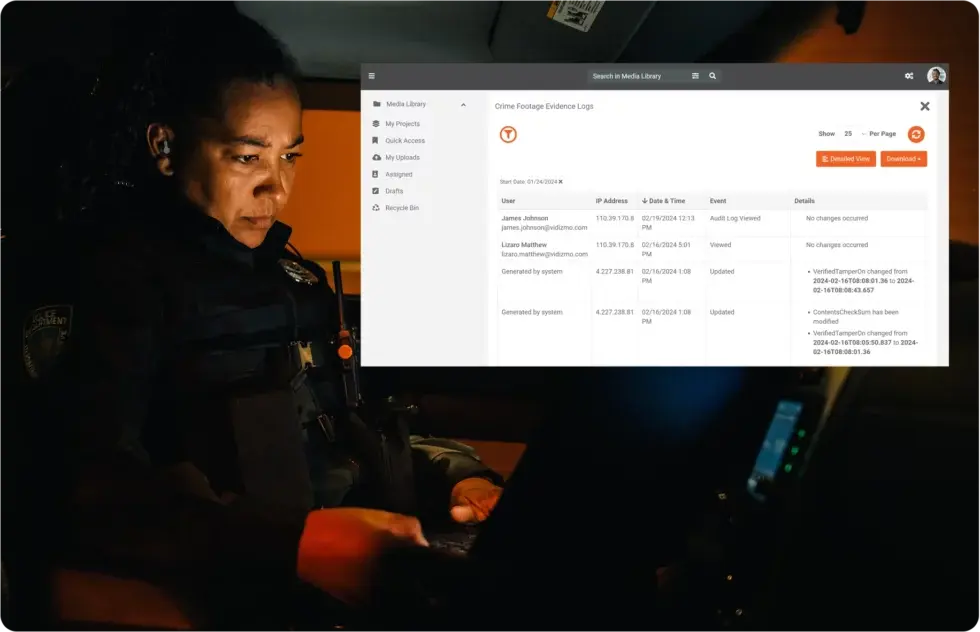Click the search magnifier icon
This screenshot has width=980, height=632.
(712, 76)
